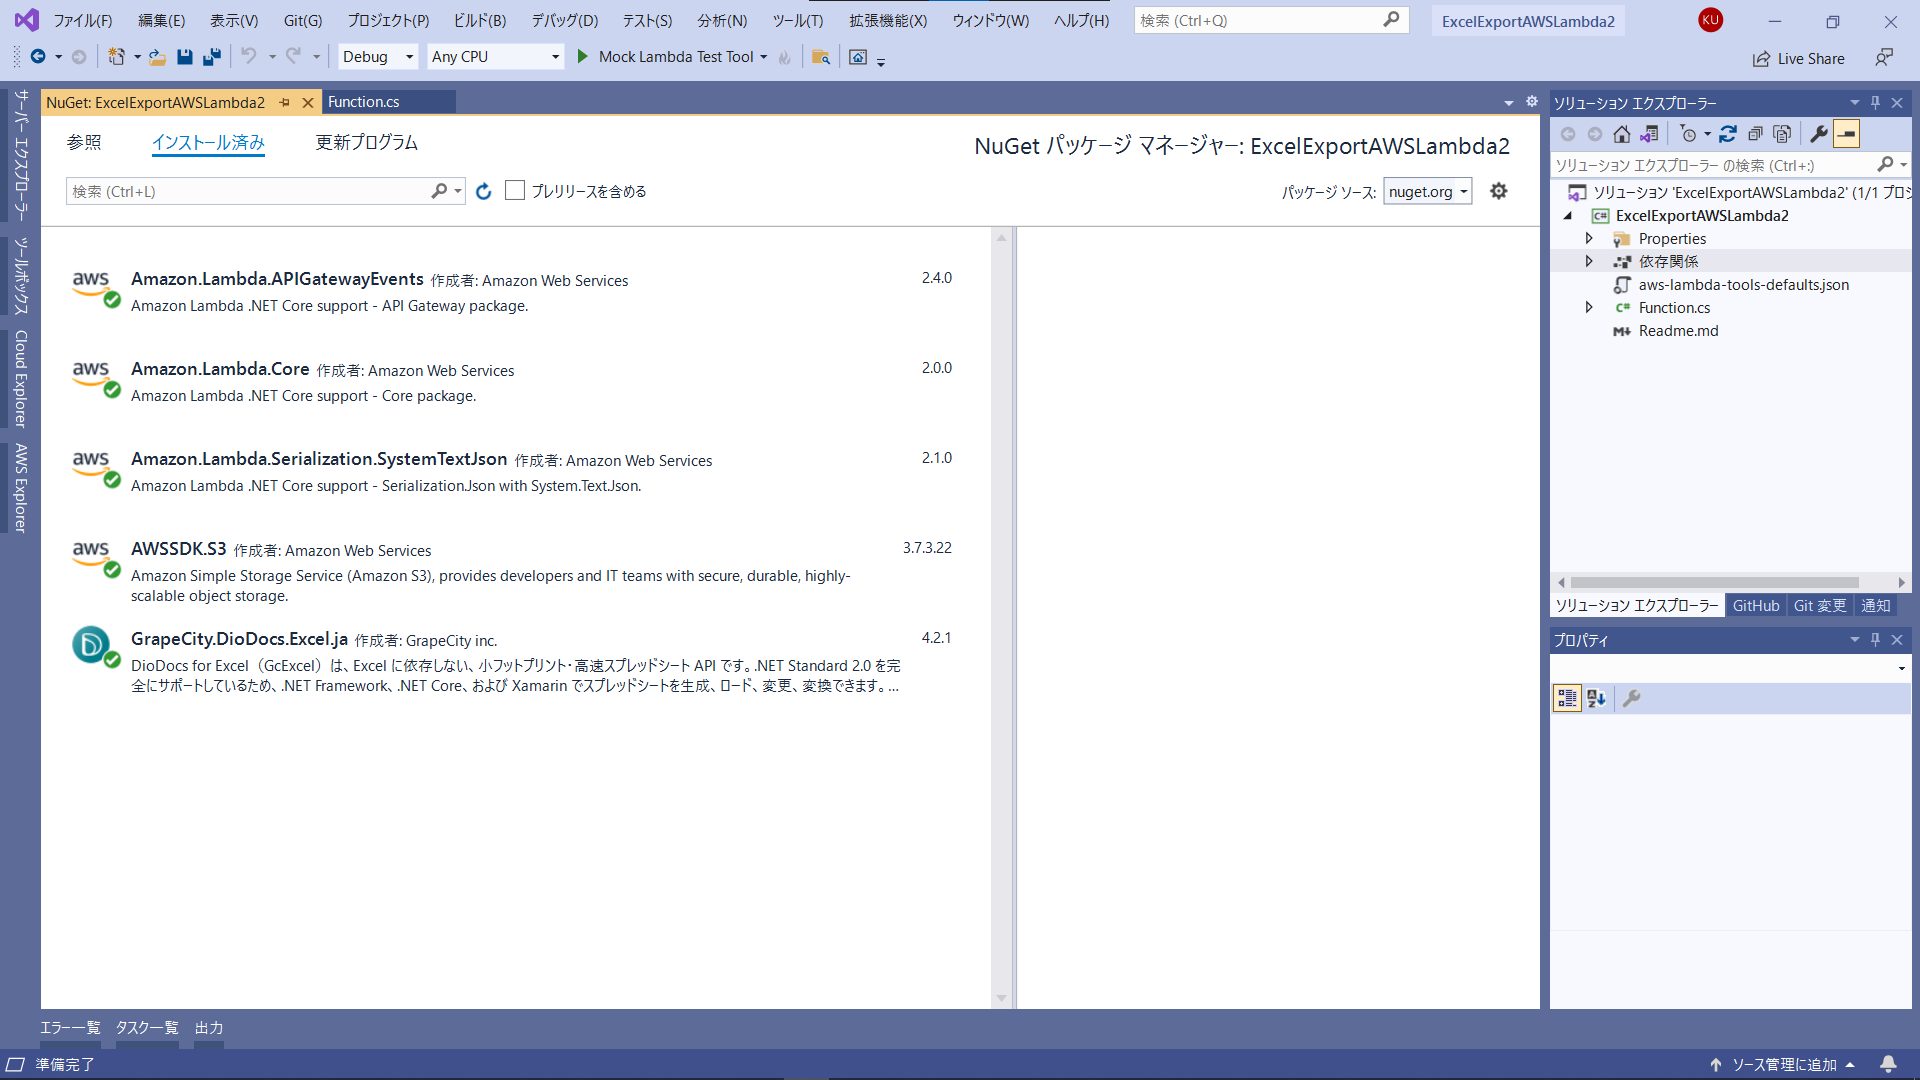This screenshot has width=1920, height=1080.
Task: Pin the Properties panel
Action: (1876, 640)
